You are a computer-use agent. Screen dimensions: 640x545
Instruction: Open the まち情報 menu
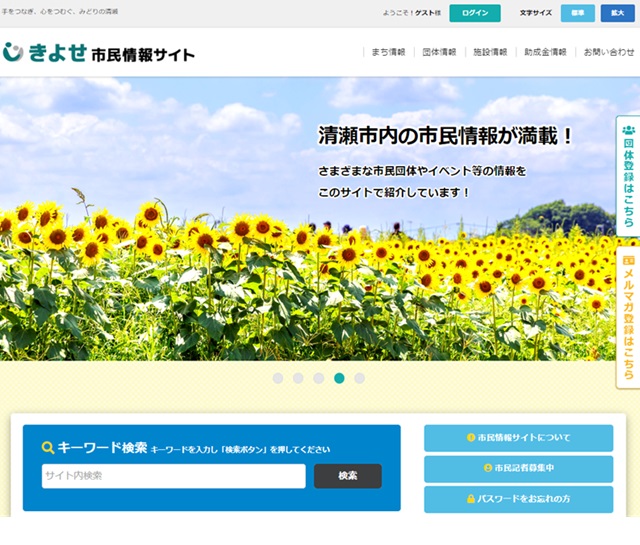point(387,52)
